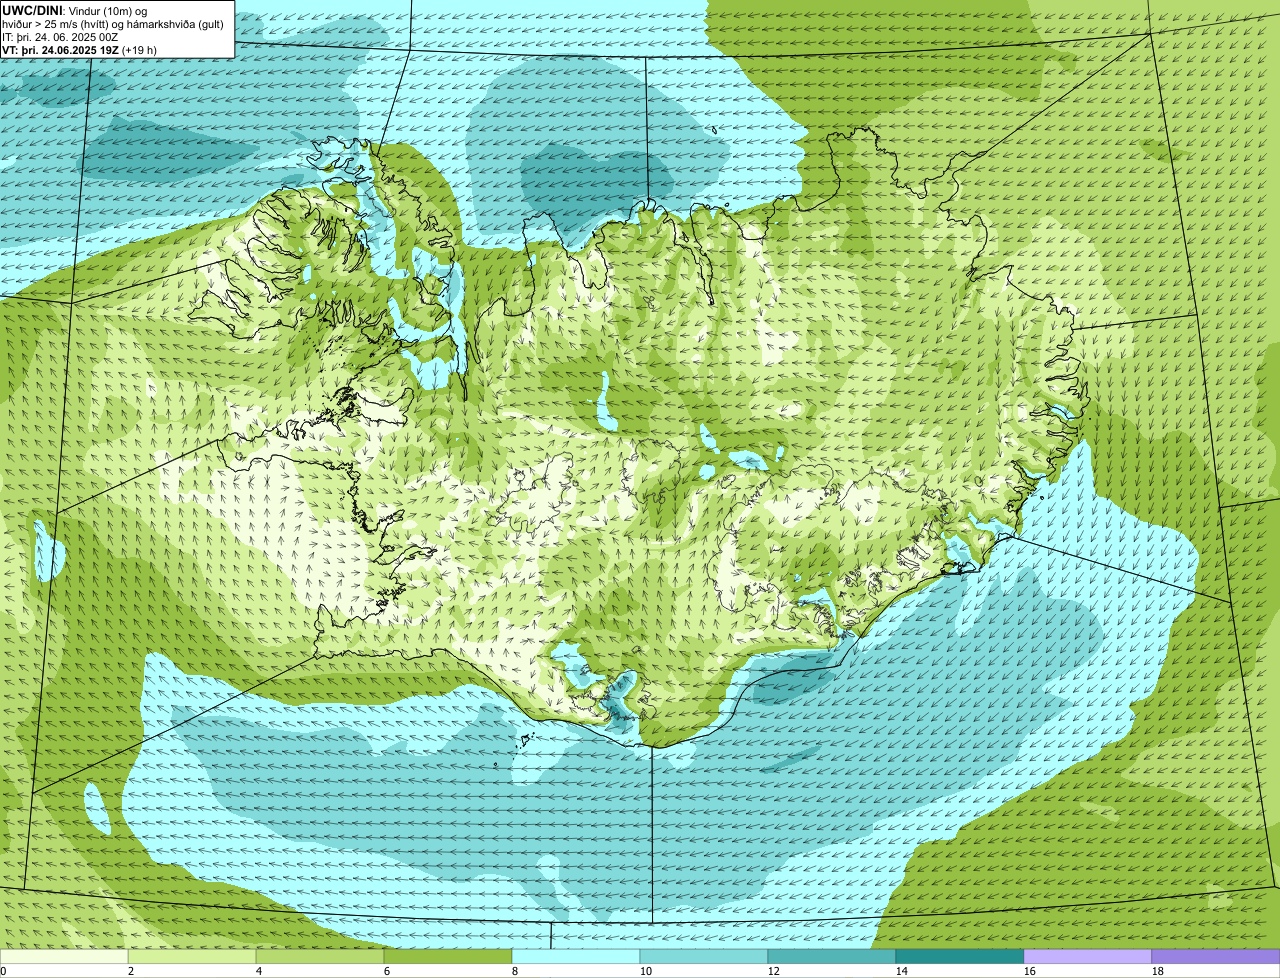Image resolution: width=1280 pixels, height=978 pixels.
Task: Select the 10–12 m/s turquoise legend segment
Action: 704,957
